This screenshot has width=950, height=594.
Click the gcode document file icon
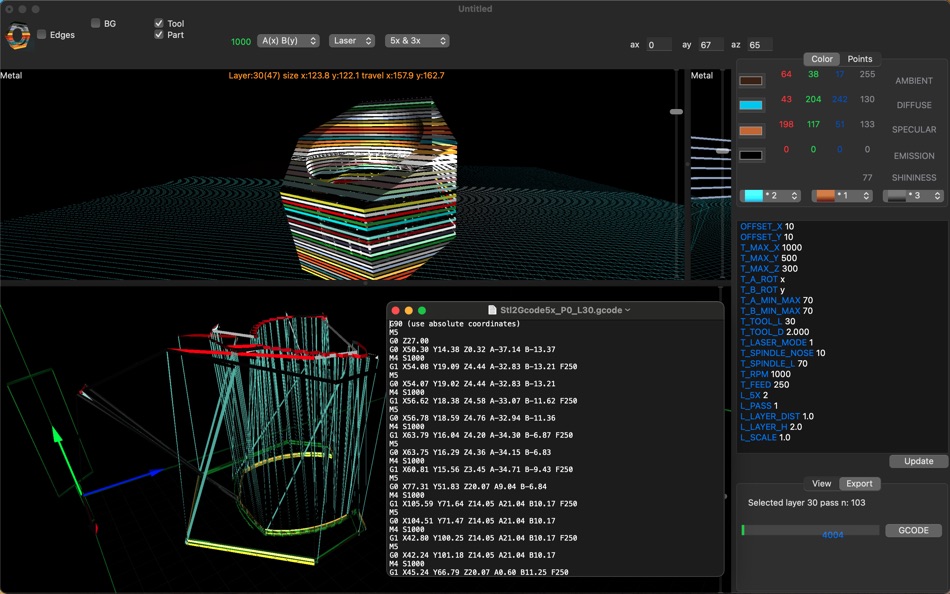(492, 310)
